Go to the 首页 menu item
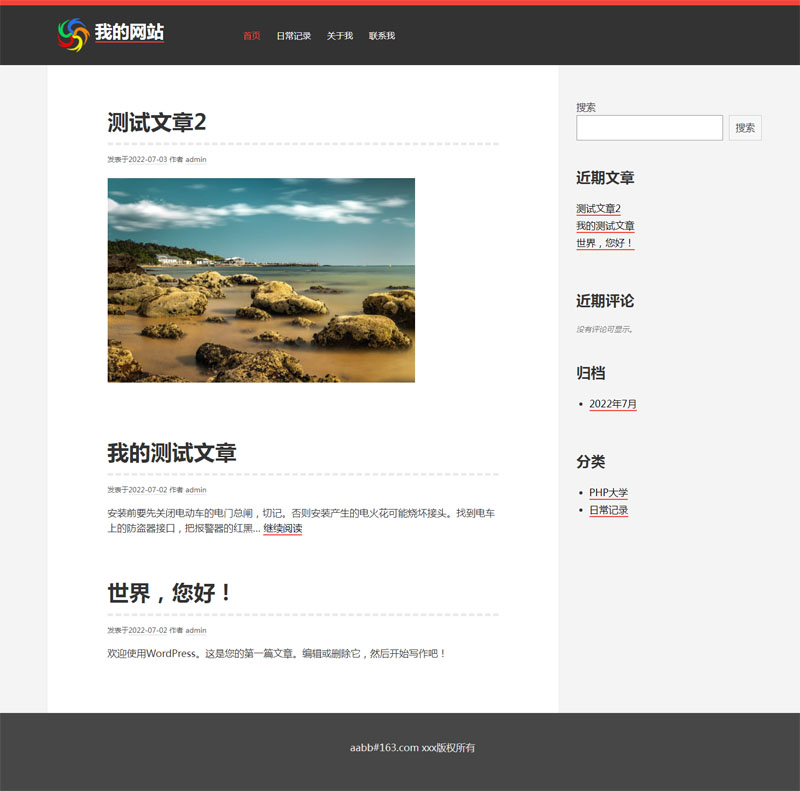 pyautogui.click(x=252, y=36)
